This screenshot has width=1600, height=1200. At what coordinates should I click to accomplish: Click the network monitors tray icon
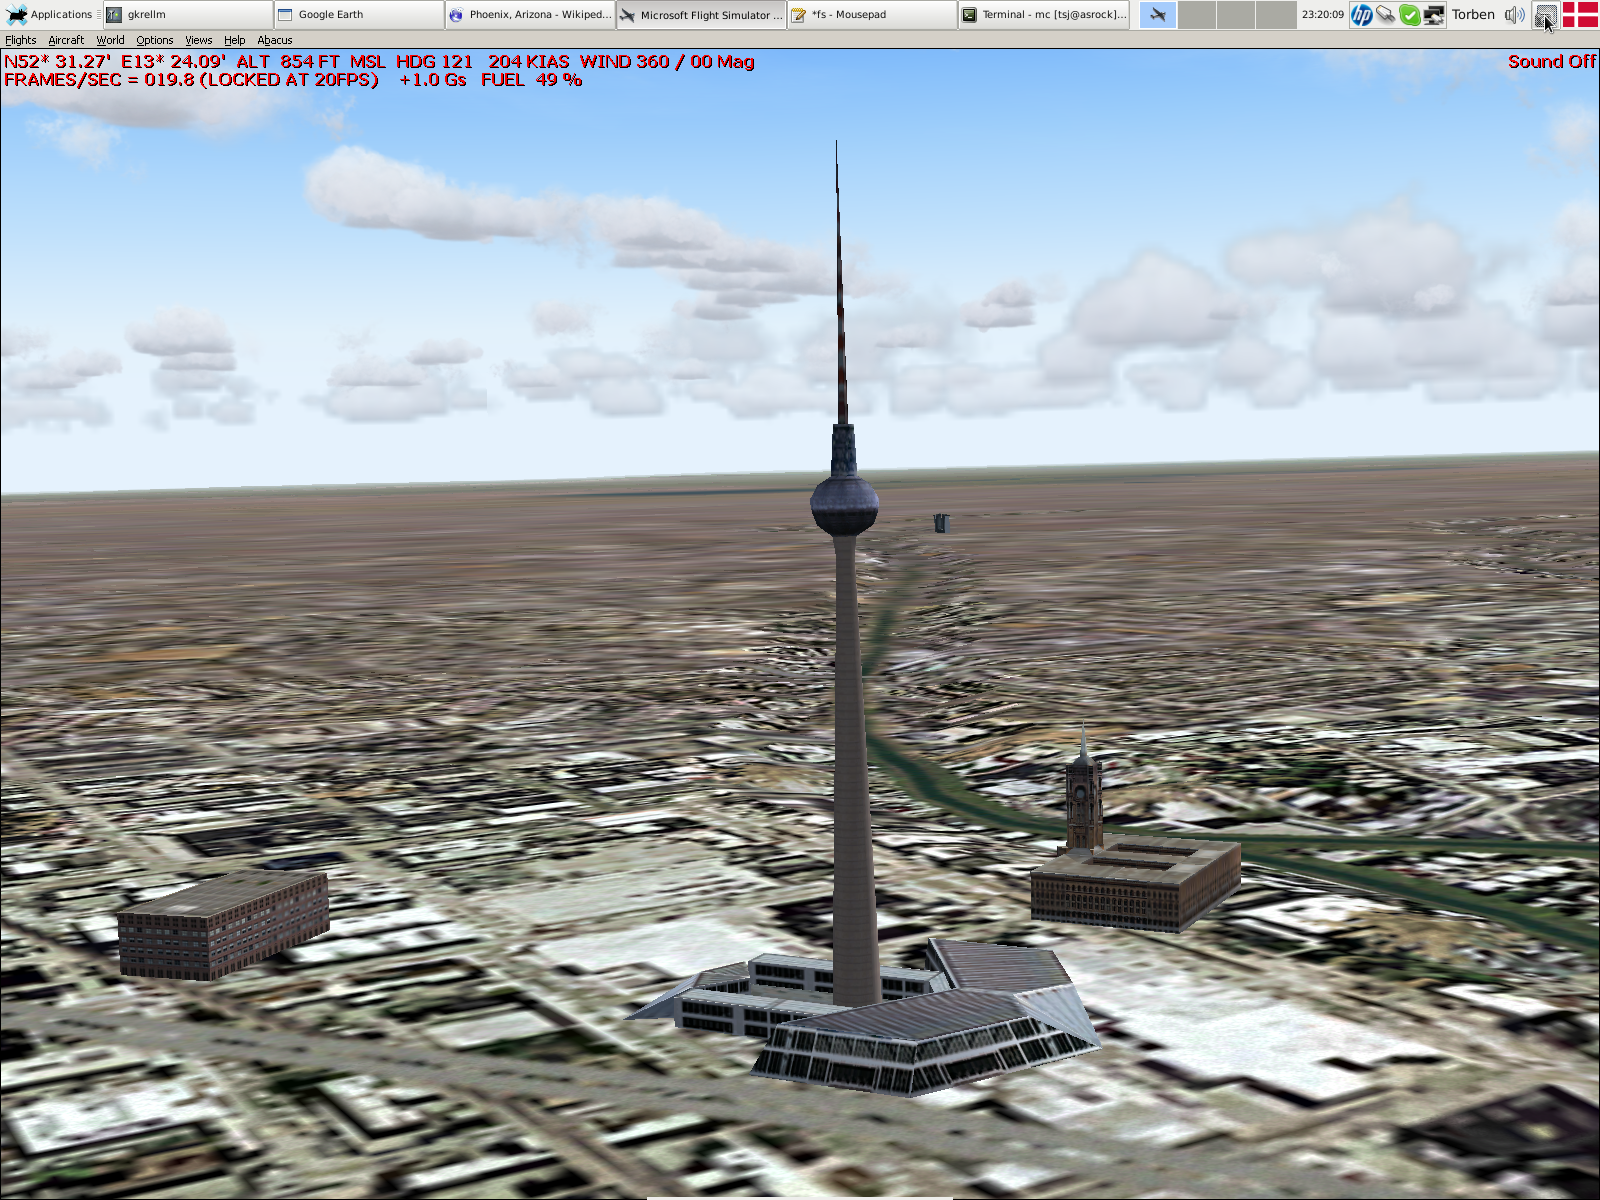1433,15
